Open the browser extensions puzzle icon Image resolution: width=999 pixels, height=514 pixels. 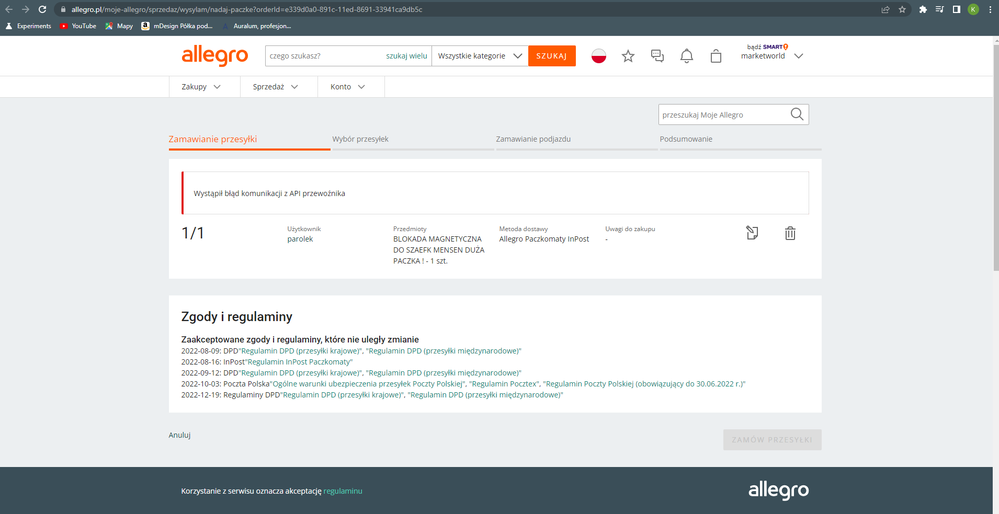click(923, 10)
